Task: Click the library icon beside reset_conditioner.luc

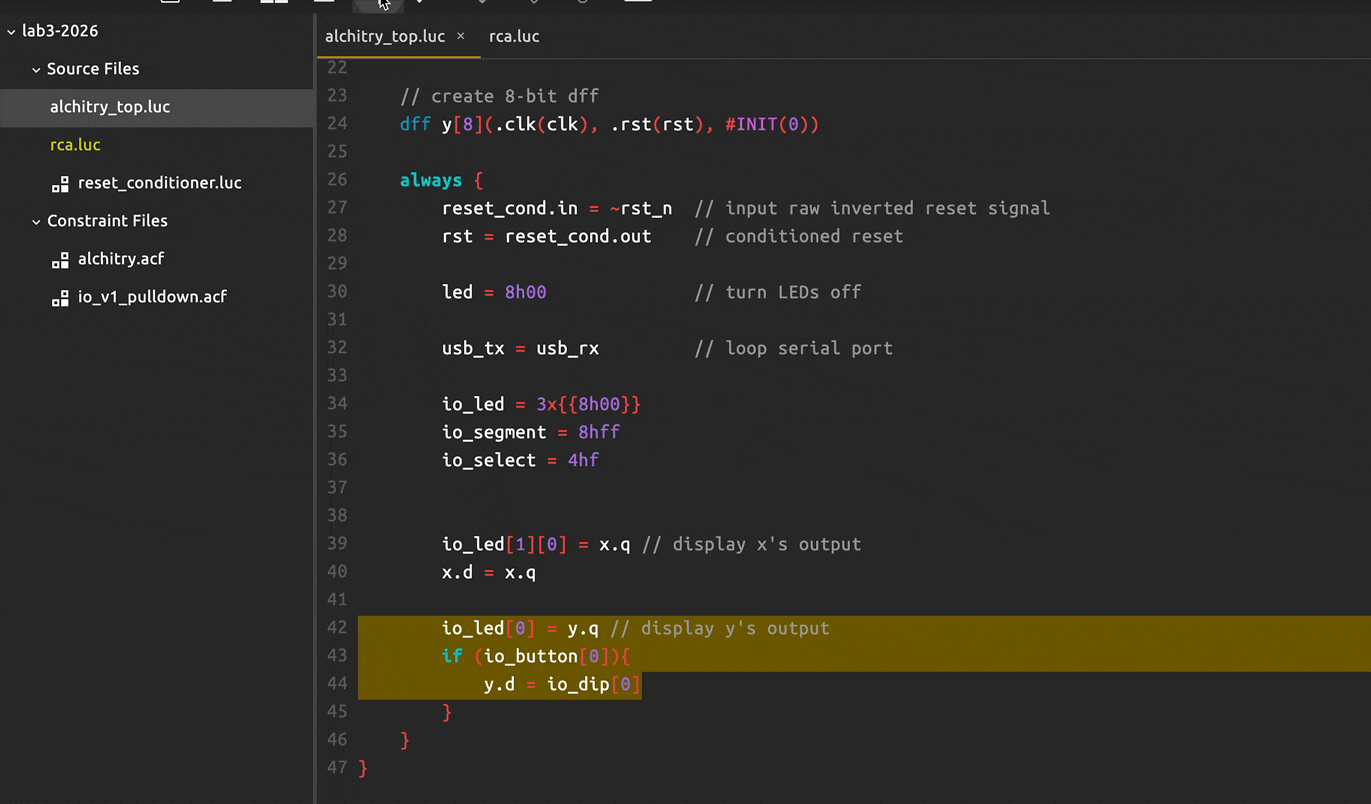Action: pyautogui.click(x=60, y=184)
